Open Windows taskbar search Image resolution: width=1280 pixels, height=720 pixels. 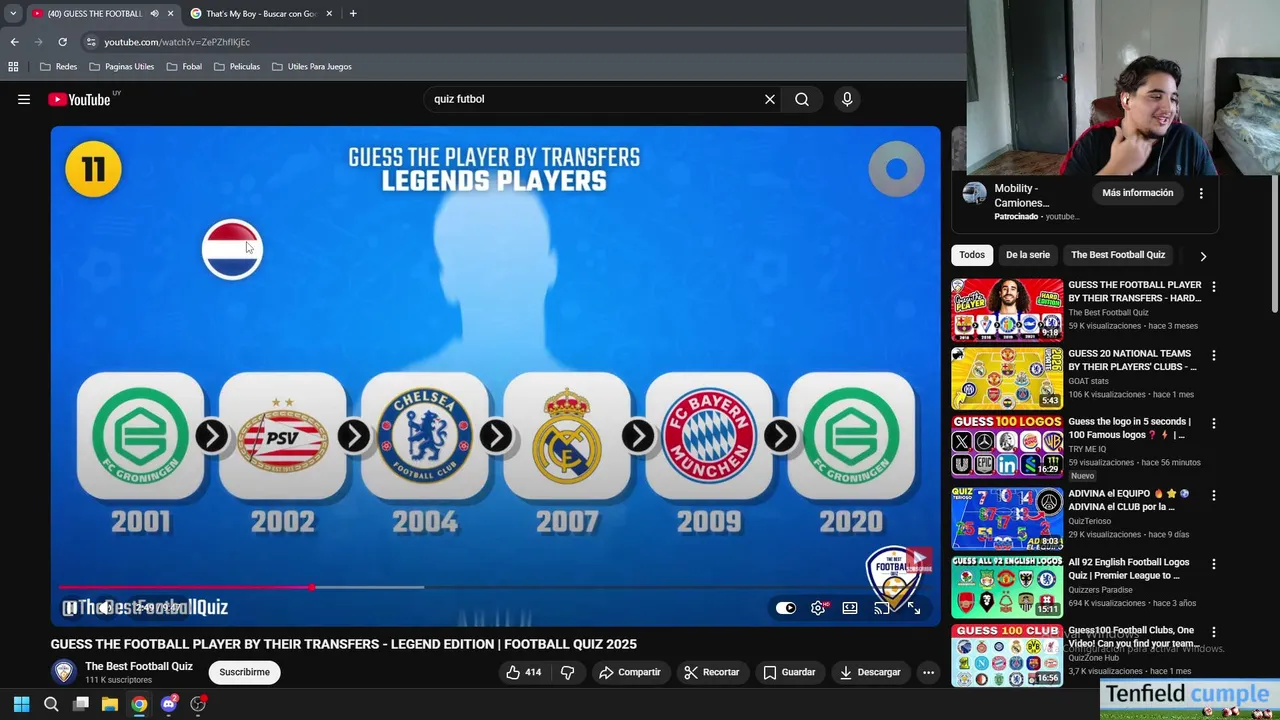[x=51, y=704]
